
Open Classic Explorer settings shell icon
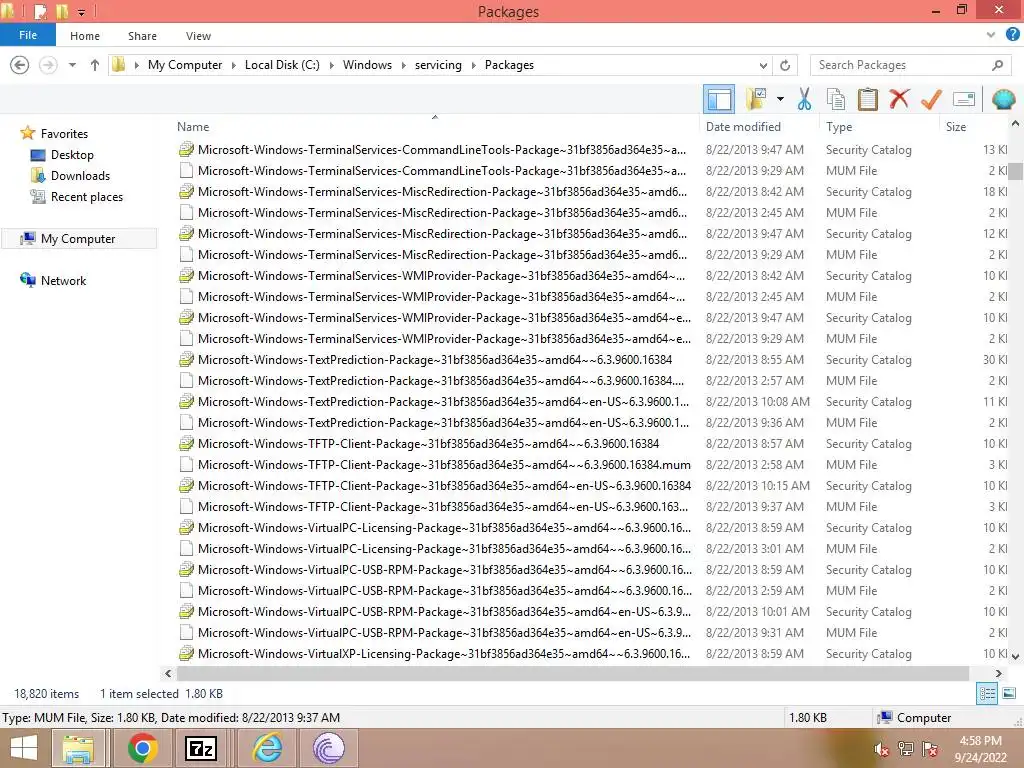(1003, 99)
